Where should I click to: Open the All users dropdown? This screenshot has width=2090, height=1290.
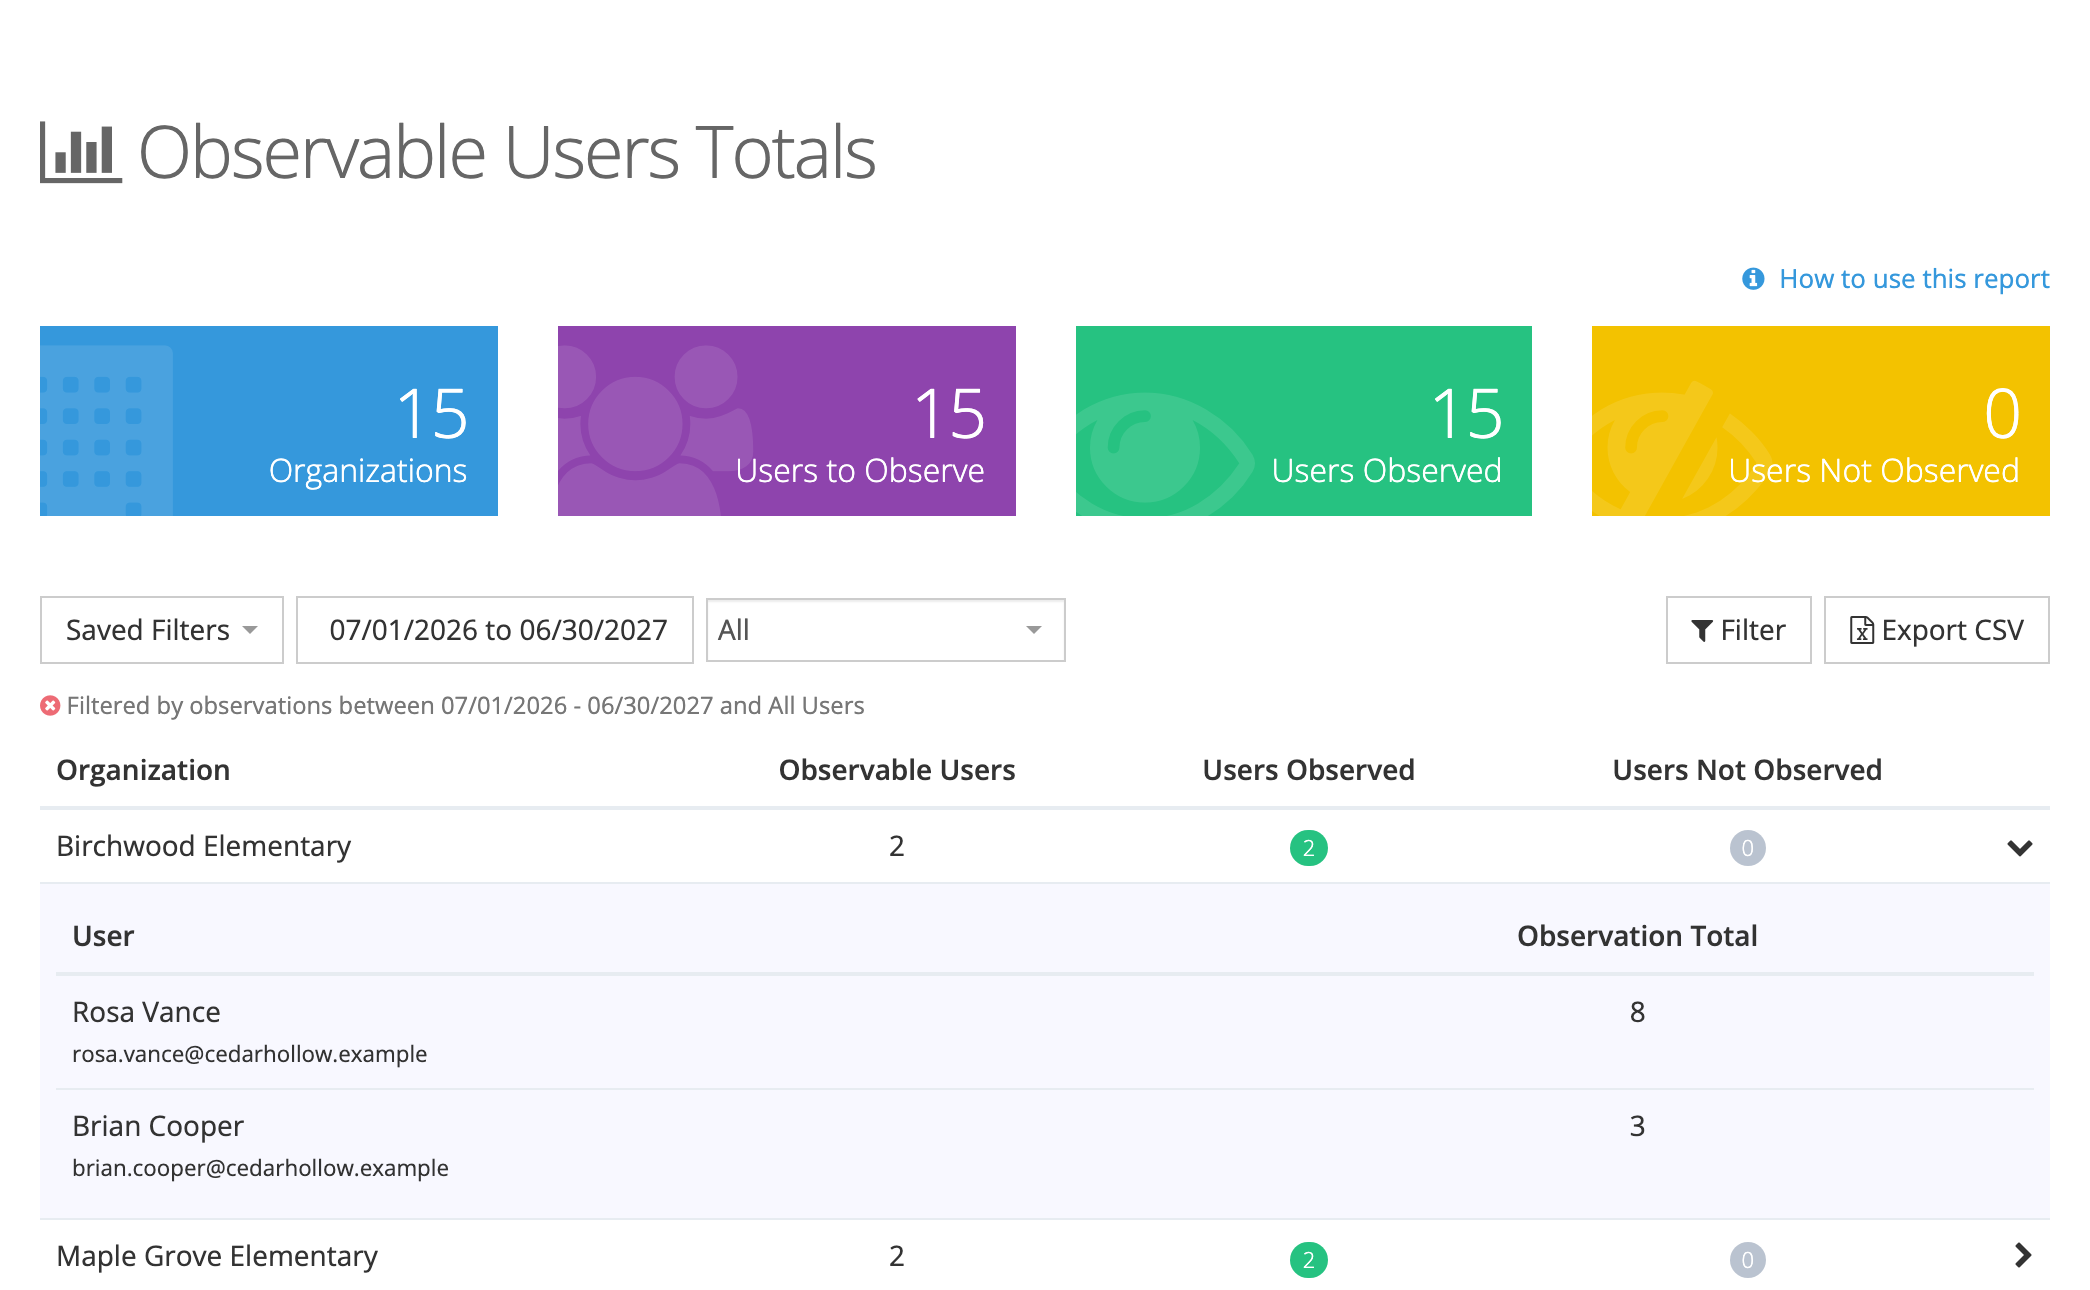point(886,630)
